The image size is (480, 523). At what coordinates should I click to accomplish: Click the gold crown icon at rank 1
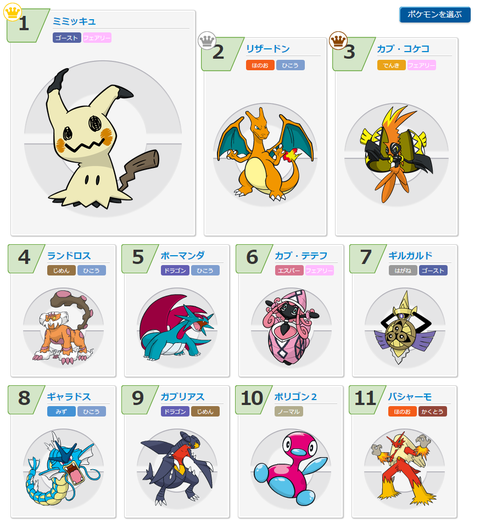pos(12,12)
